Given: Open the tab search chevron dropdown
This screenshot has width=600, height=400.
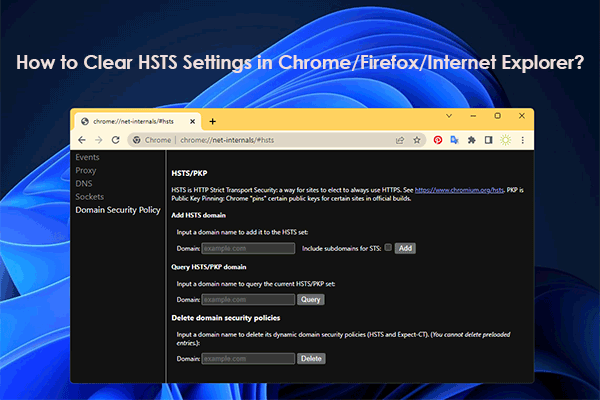Looking at the screenshot, I should (449, 116).
